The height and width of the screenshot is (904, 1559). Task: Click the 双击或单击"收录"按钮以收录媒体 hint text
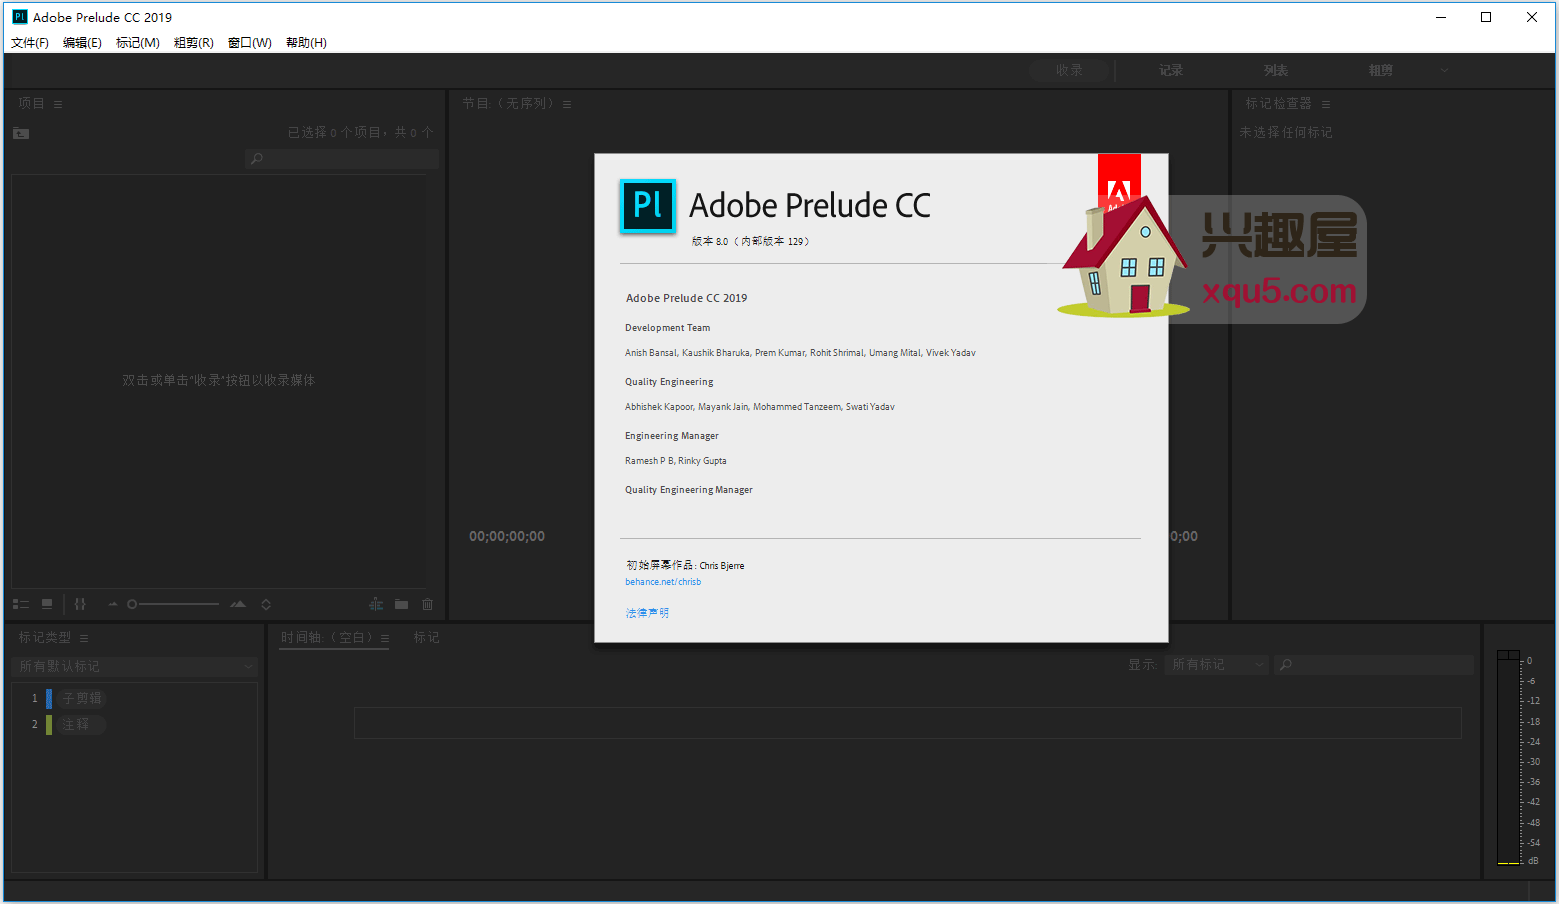click(219, 381)
